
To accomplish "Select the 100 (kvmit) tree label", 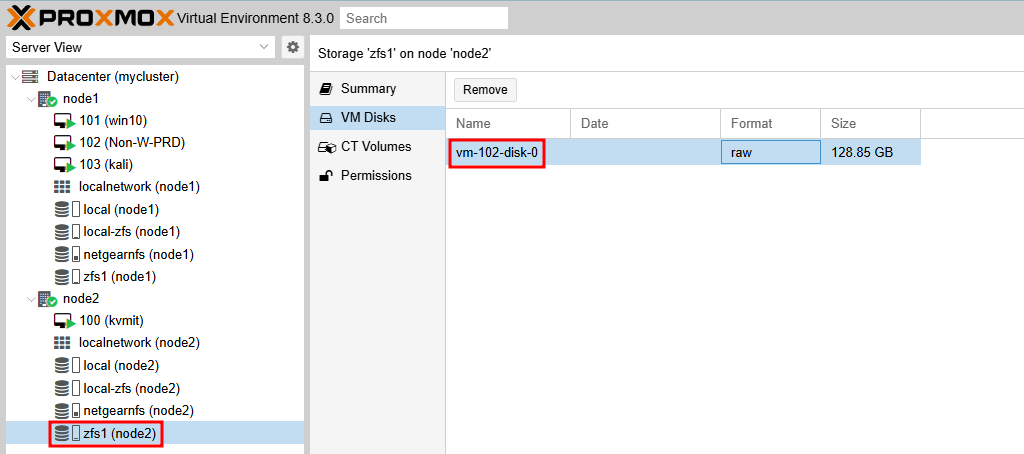I will 112,321.
